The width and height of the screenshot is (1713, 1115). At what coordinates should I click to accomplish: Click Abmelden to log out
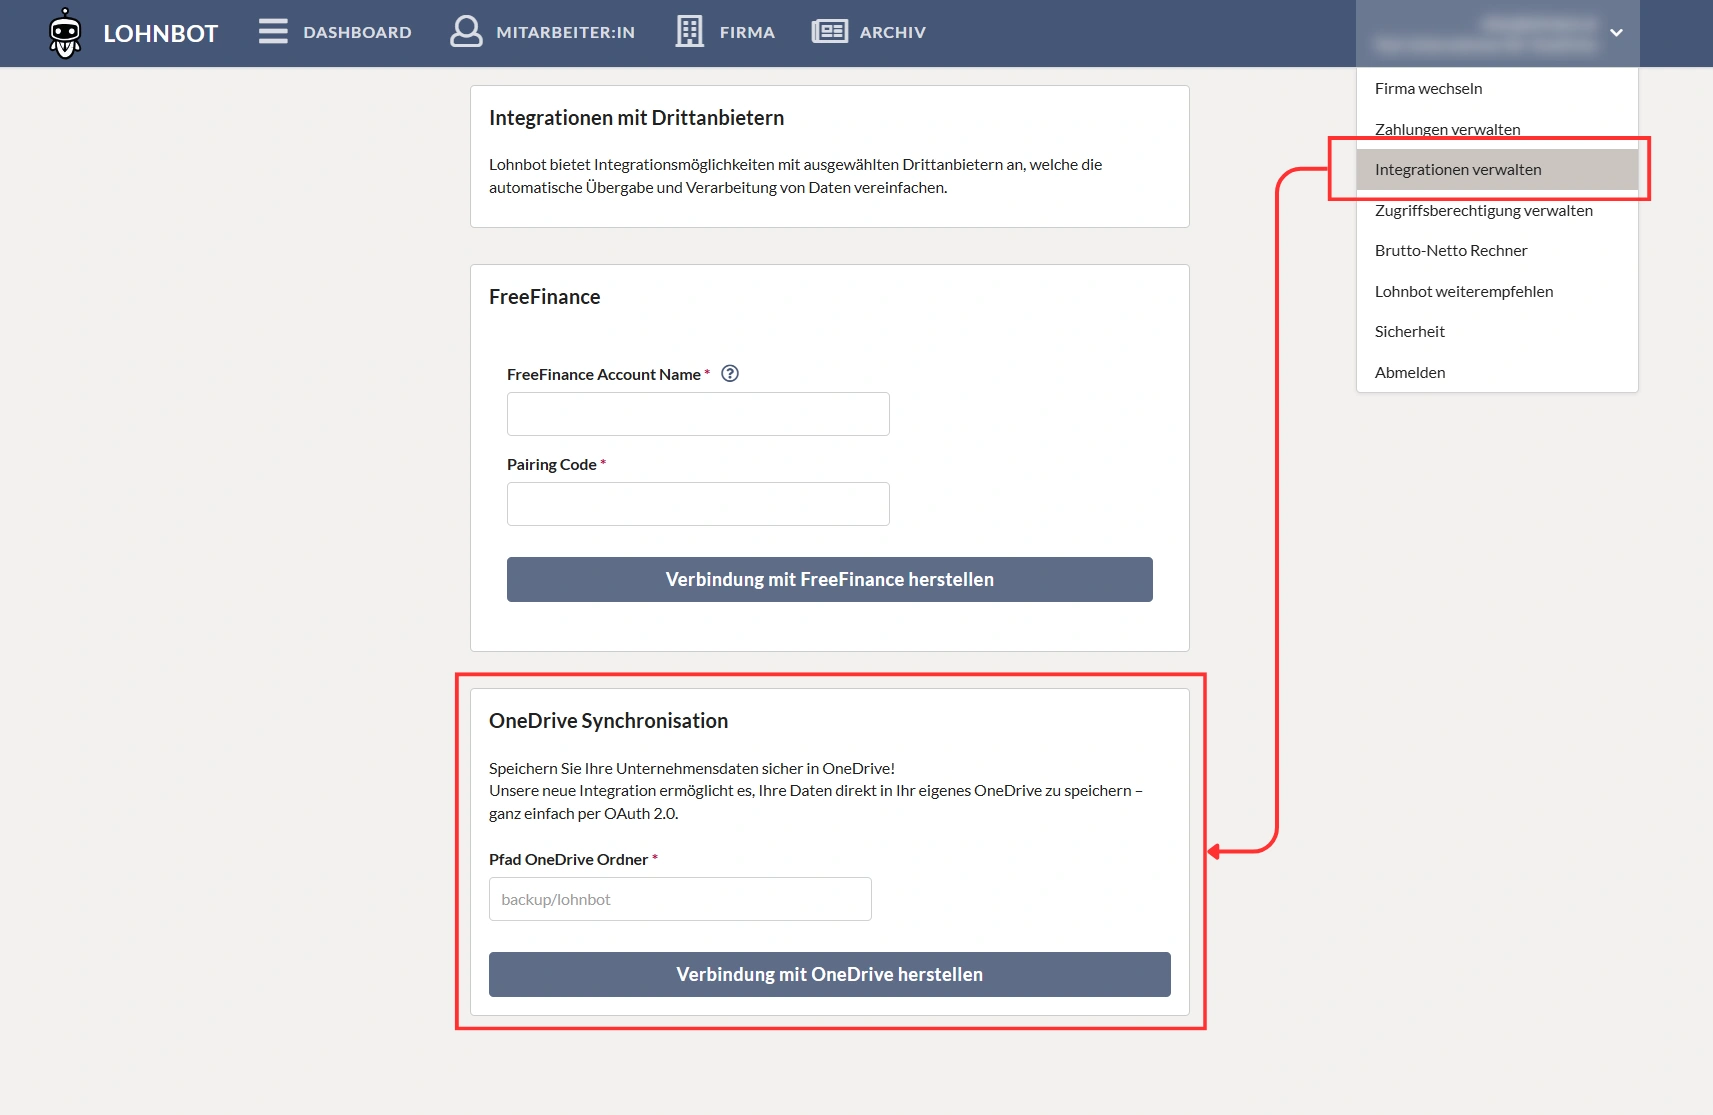coord(1409,373)
